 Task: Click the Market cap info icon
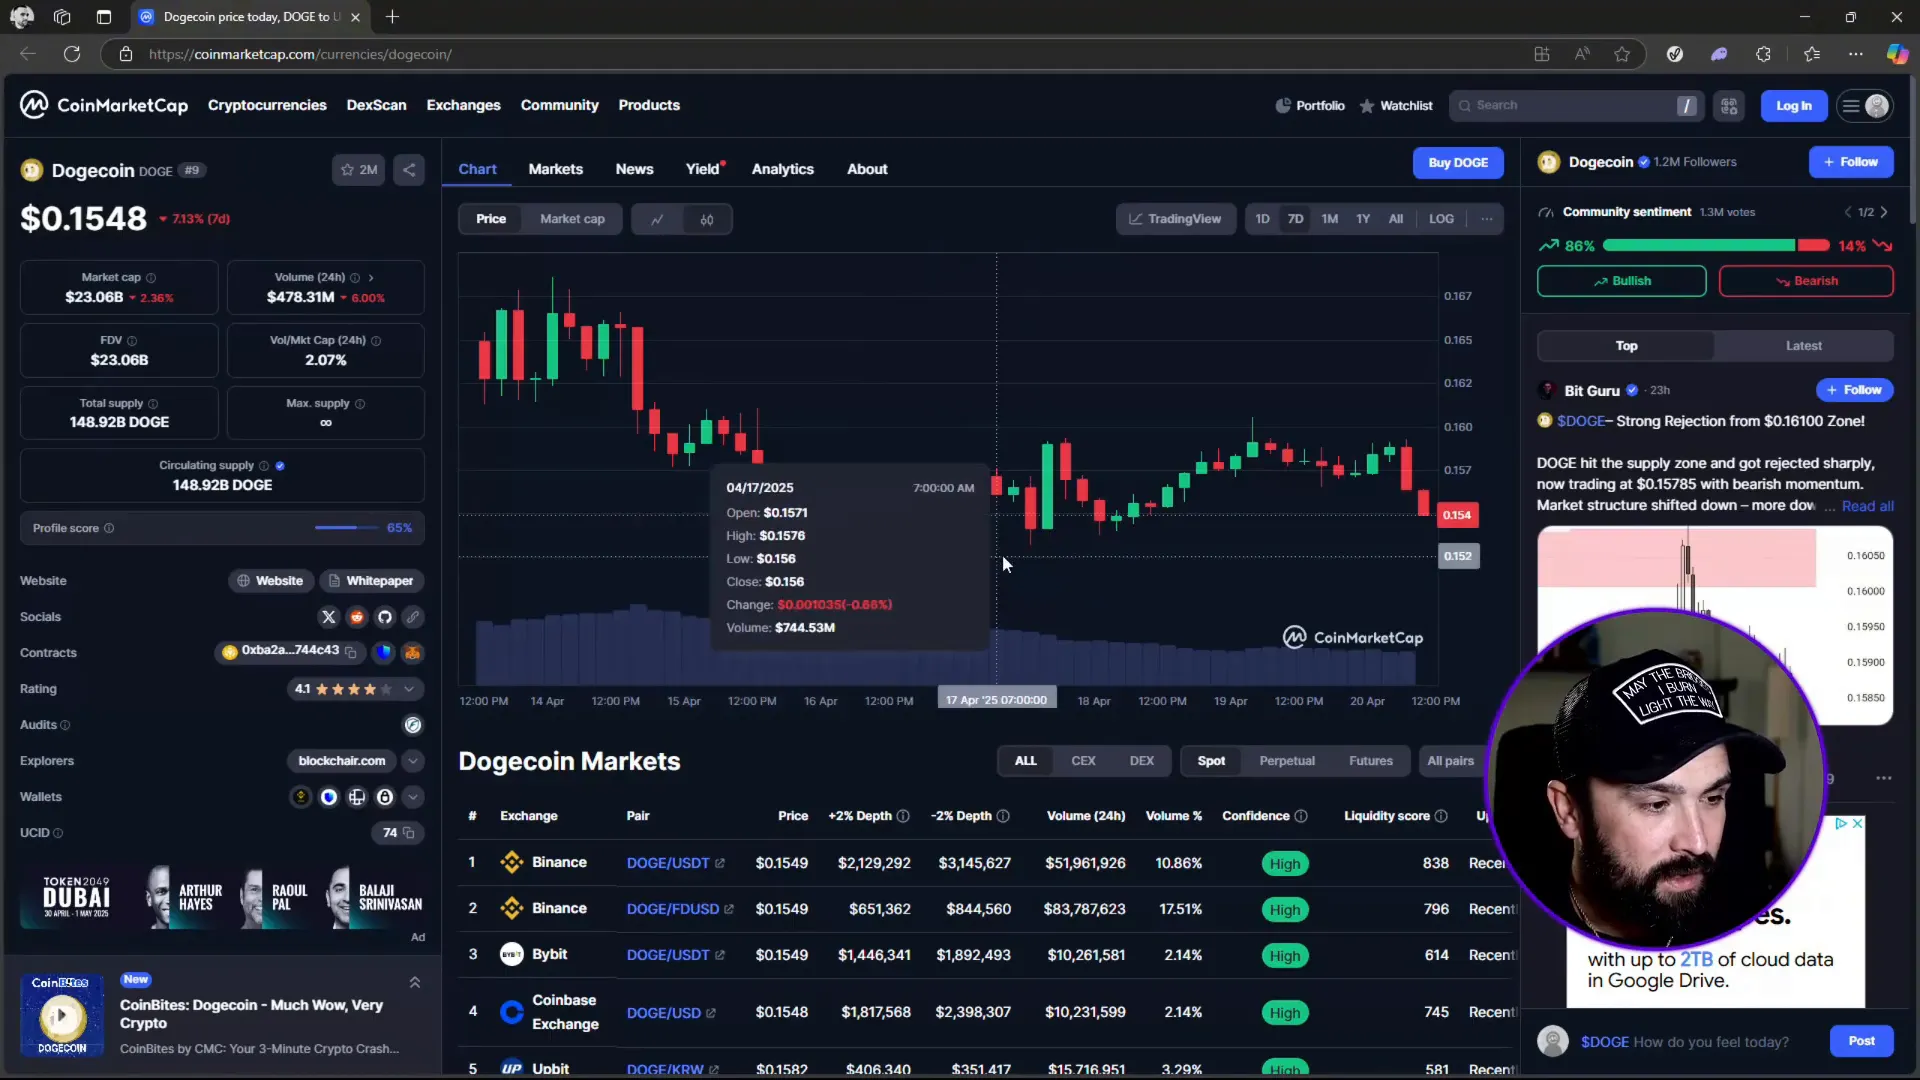[x=151, y=278]
